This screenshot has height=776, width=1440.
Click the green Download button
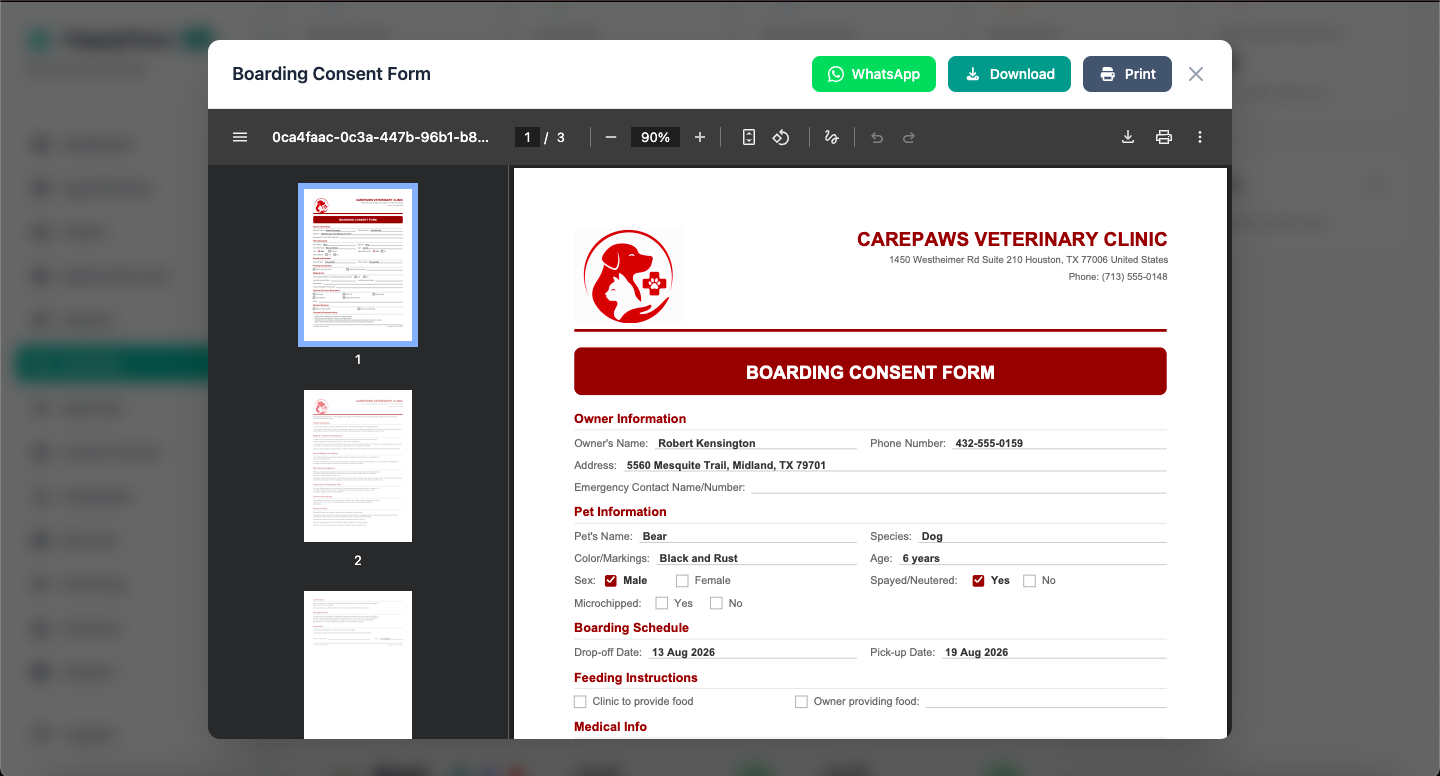click(x=1009, y=74)
